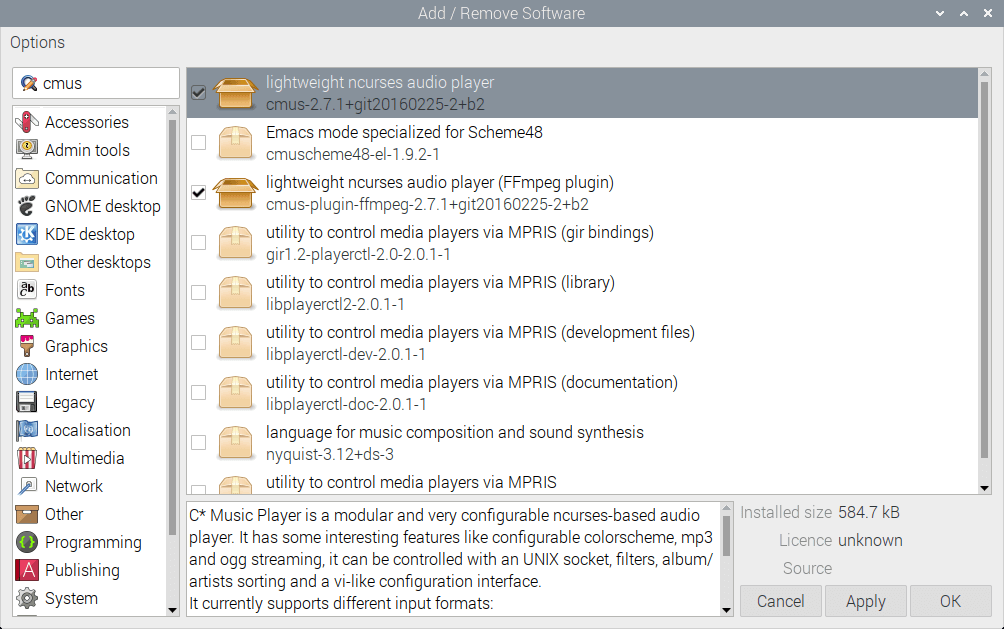The height and width of the screenshot is (629, 1004).
Task: Click the description pane scroll down arrow
Action: (726, 610)
